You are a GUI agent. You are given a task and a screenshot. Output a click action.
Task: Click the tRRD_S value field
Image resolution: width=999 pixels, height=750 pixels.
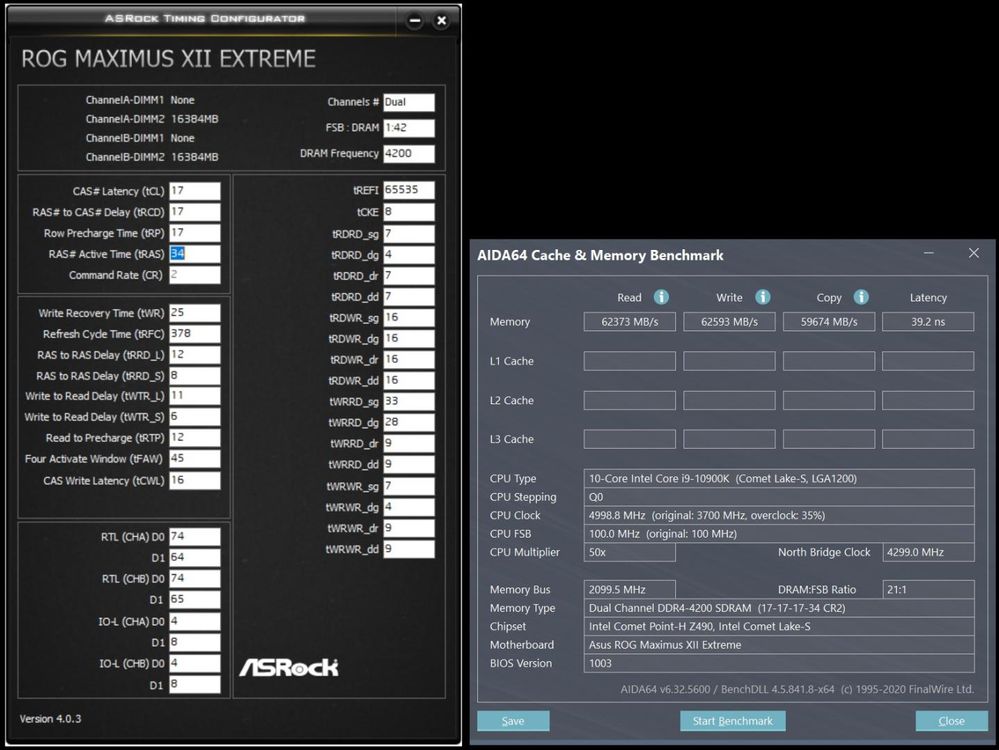[x=195, y=376]
